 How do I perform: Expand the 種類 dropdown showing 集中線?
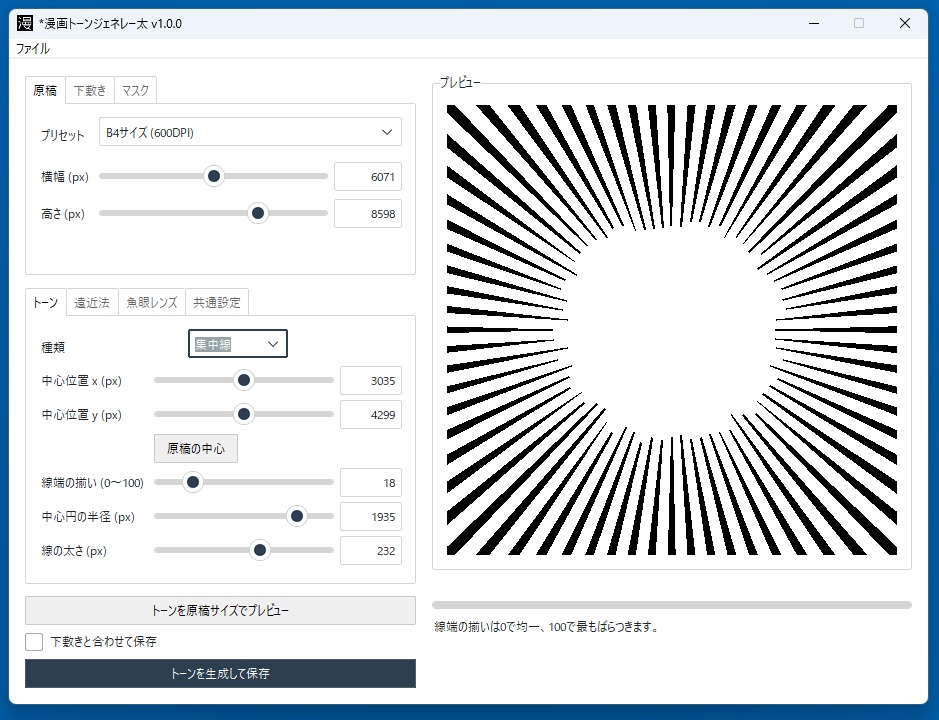pos(238,344)
